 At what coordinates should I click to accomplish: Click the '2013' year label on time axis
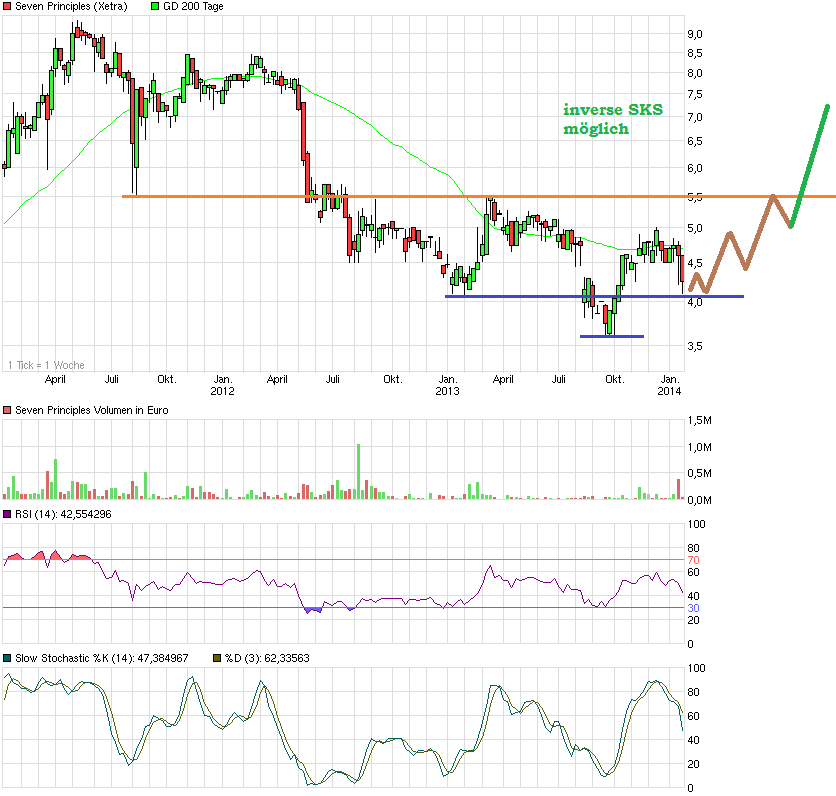[447, 391]
